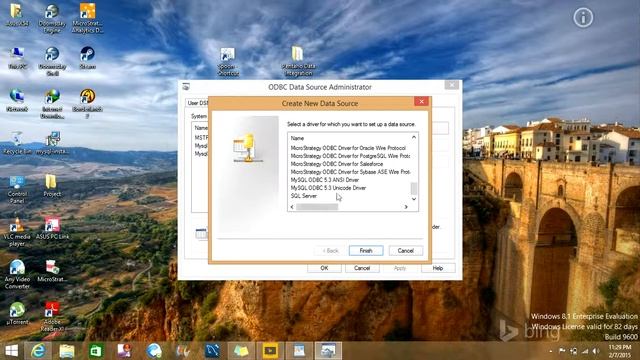Open the Windows Store taskbar icon
The width and height of the screenshot is (640, 360).
click(96, 351)
